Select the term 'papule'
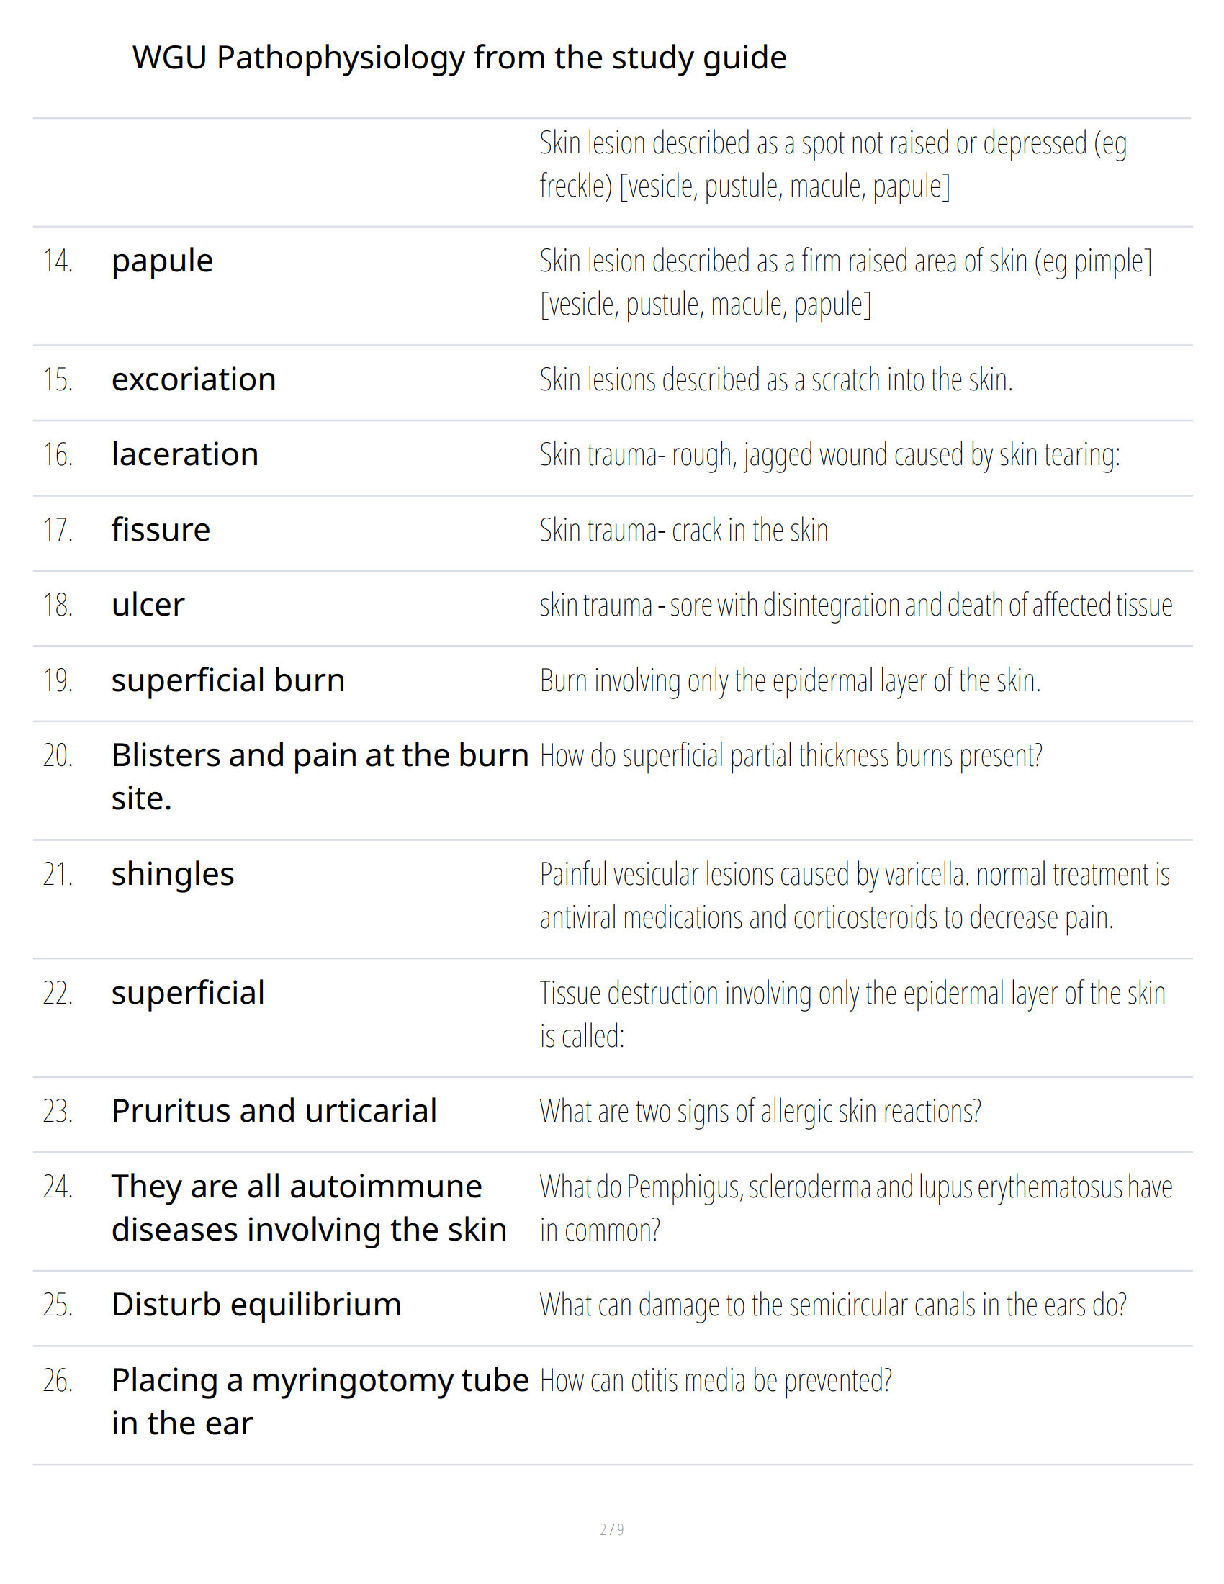The image size is (1224, 1584). 162,261
